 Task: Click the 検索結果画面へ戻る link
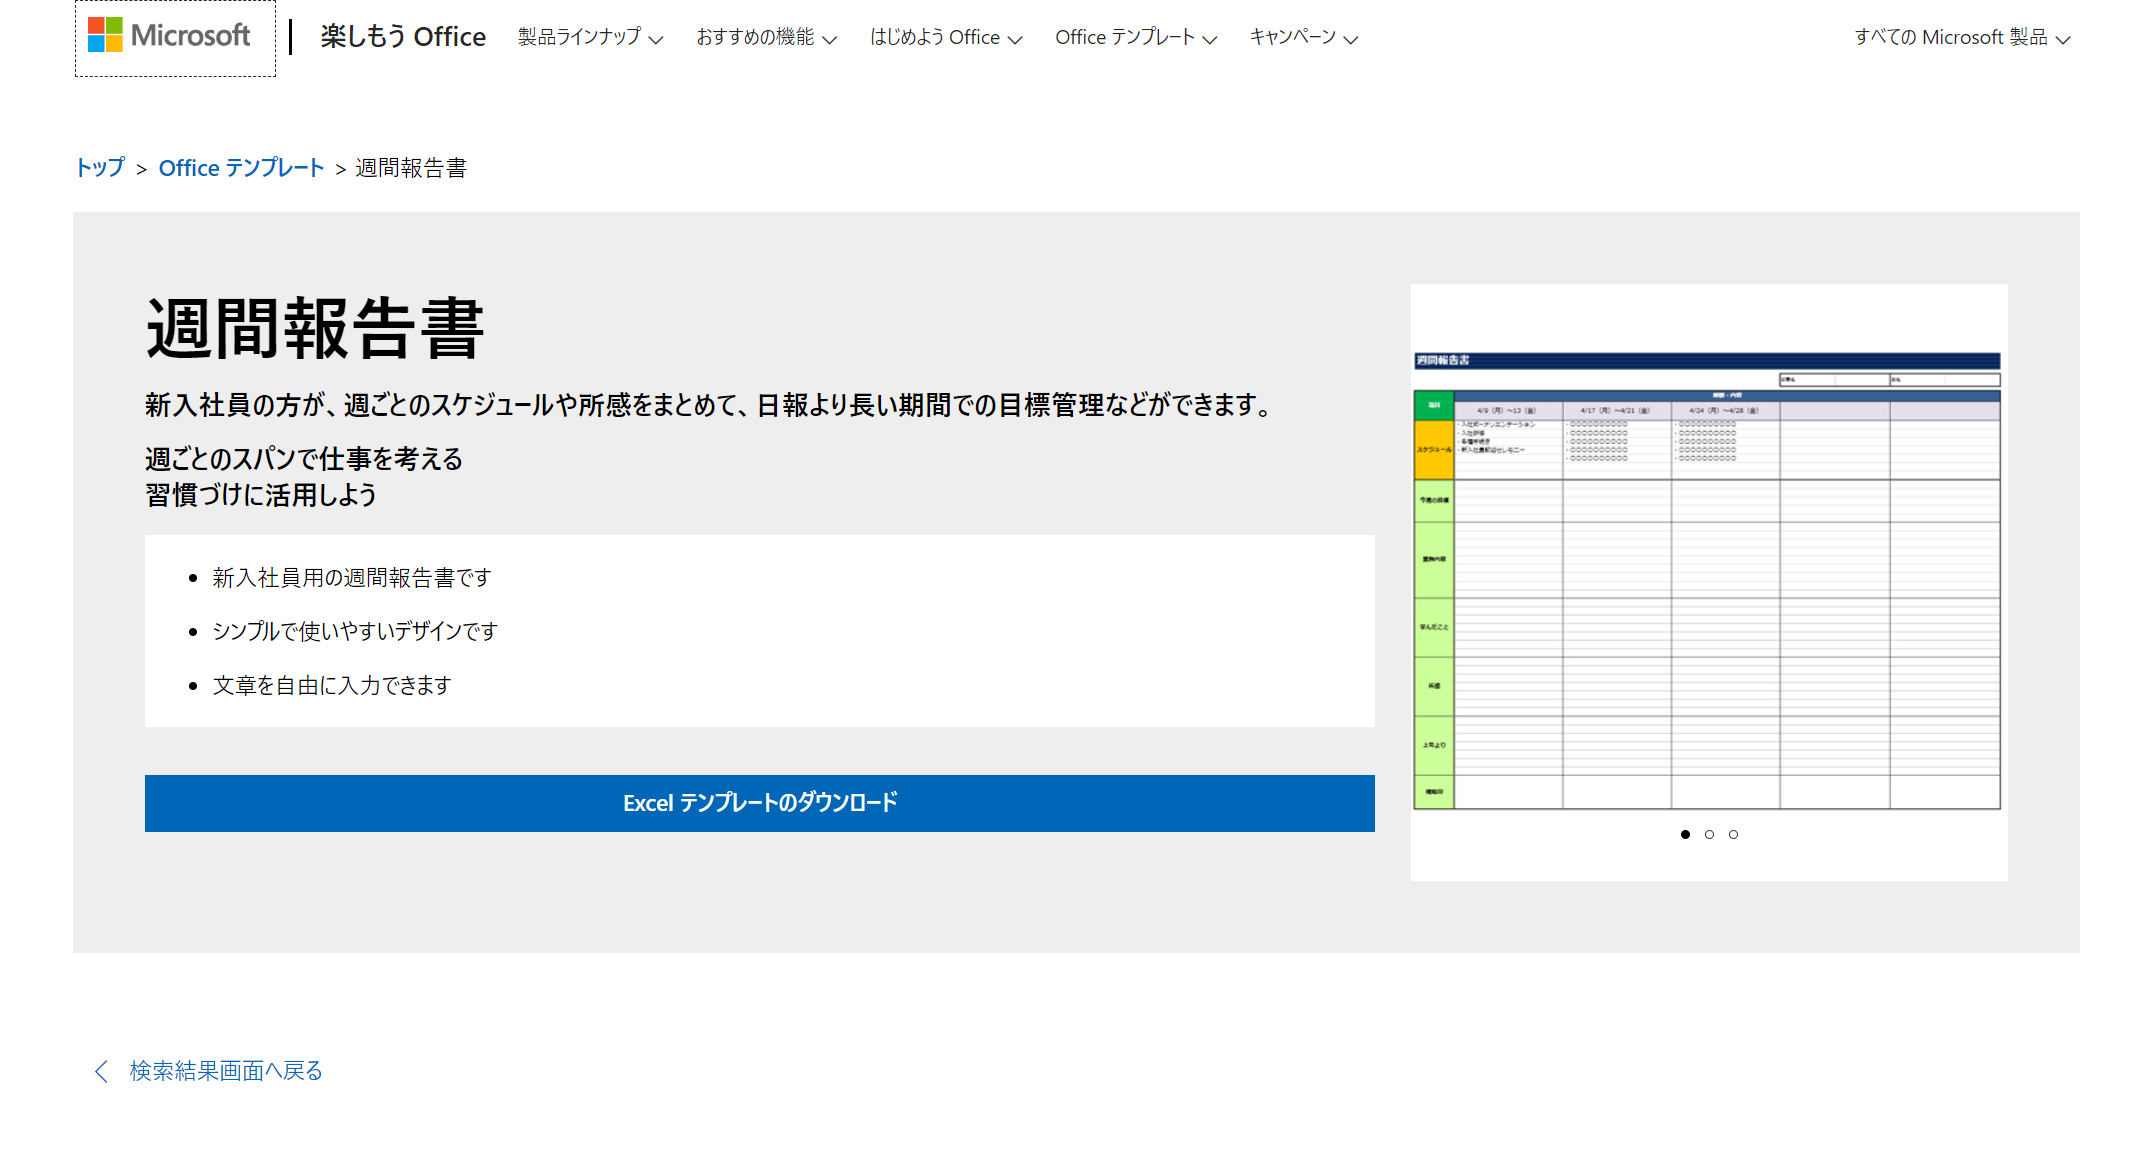click(224, 1071)
